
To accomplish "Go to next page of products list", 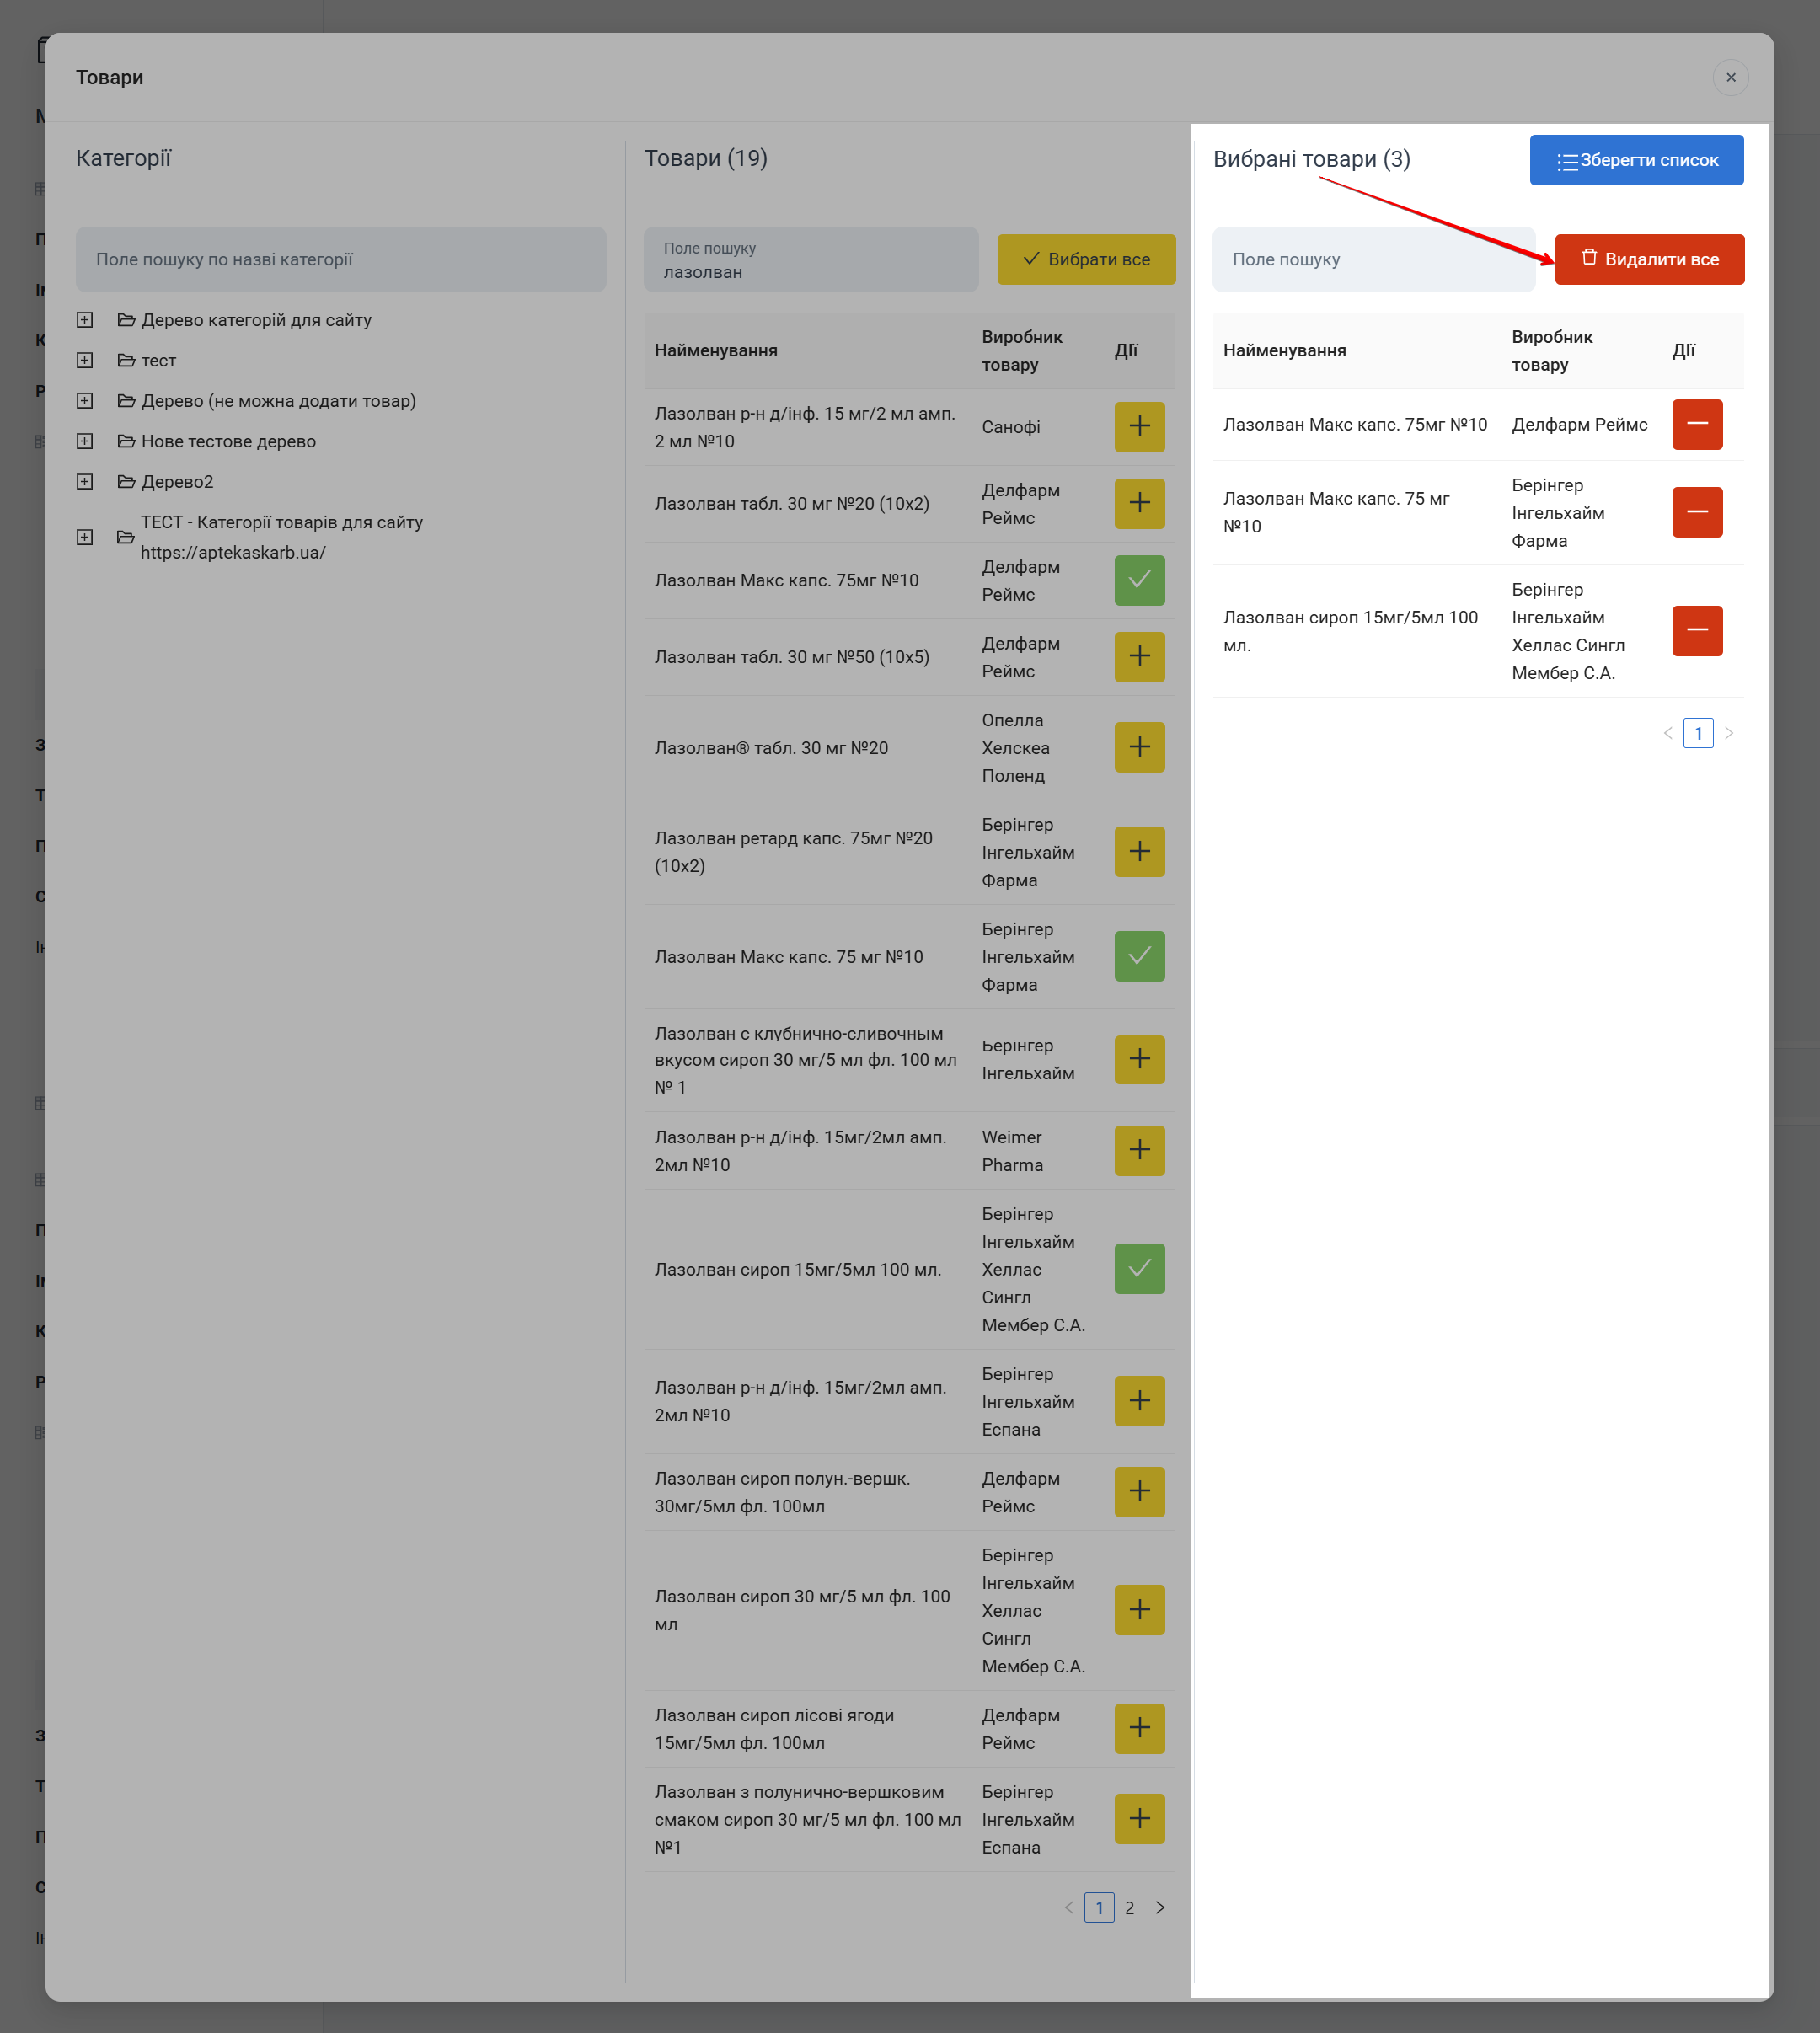I will 1160,1907.
